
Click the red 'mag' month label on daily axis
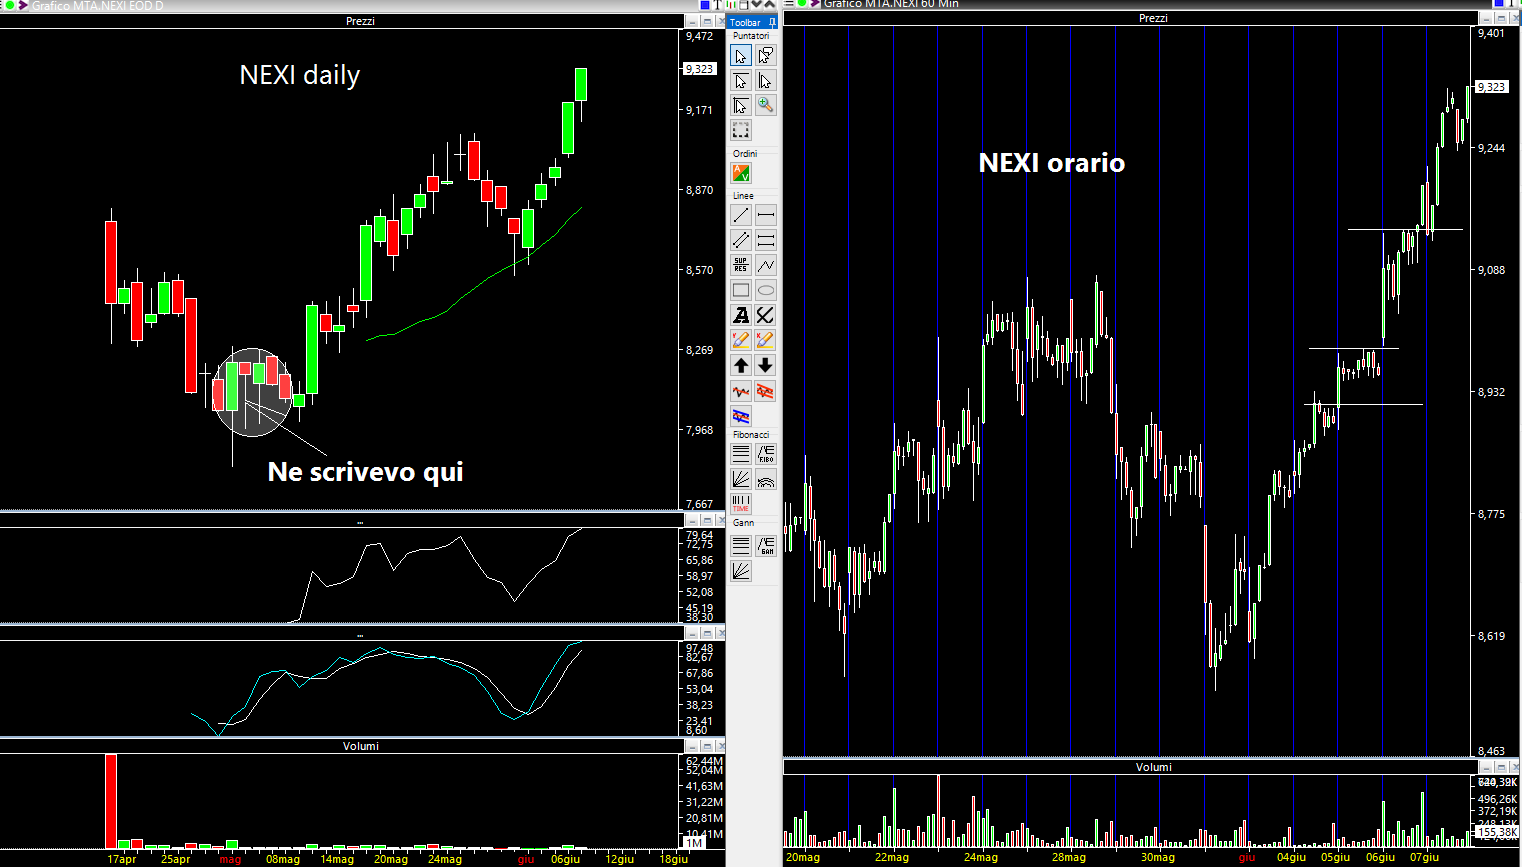click(x=230, y=859)
